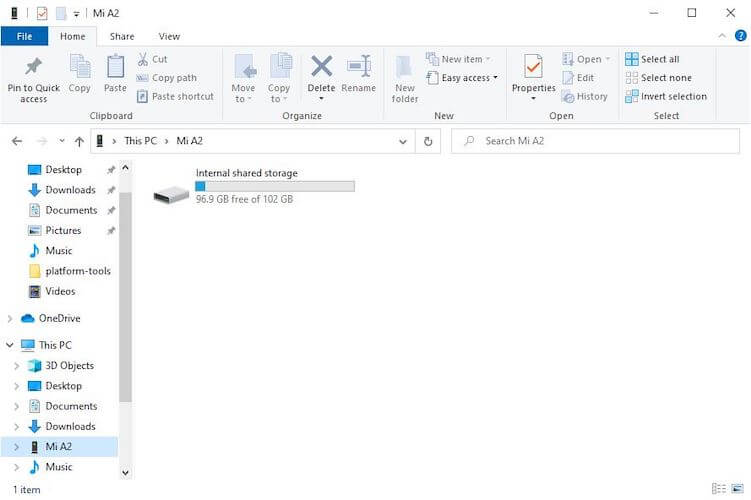Image resolution: width=751 pixels, height=500 pixels.
Task: Click Properties icon in quick access toolbar
Action: [x=42, y=13]
